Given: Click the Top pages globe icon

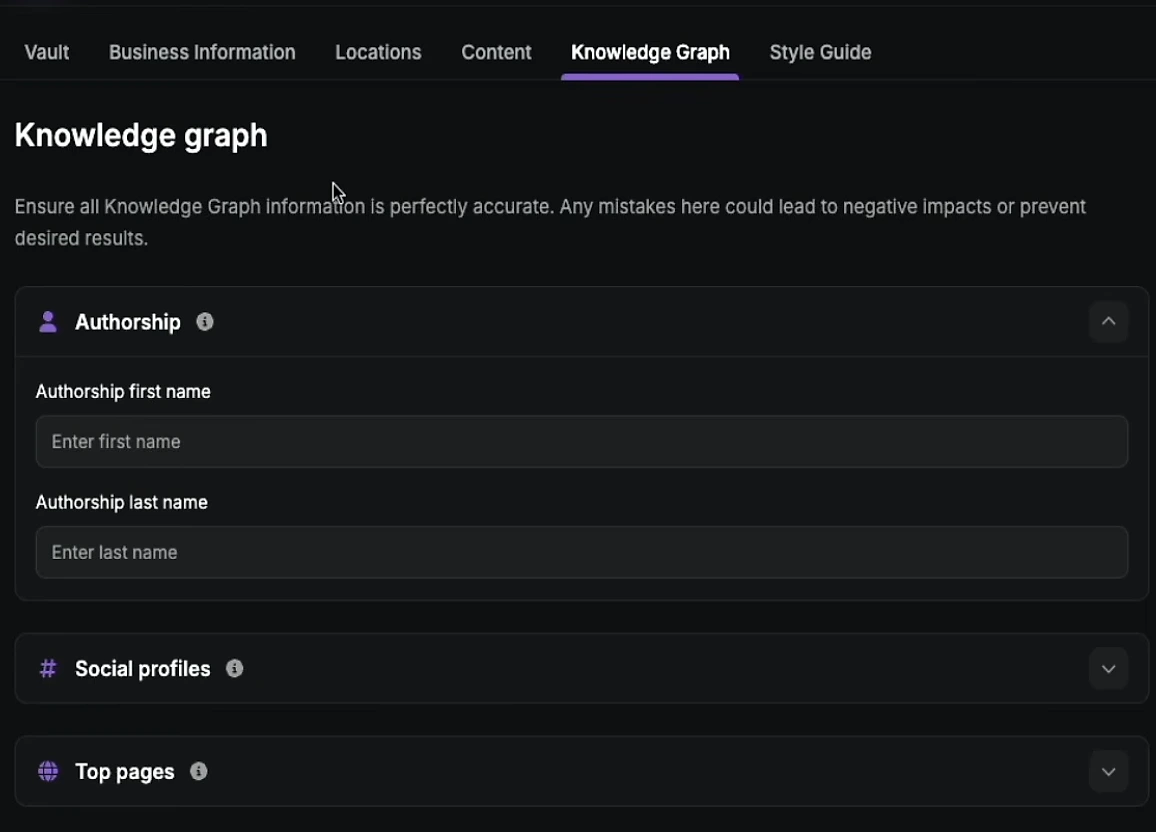Looking at the screenshot, I should tap(48, 772).
